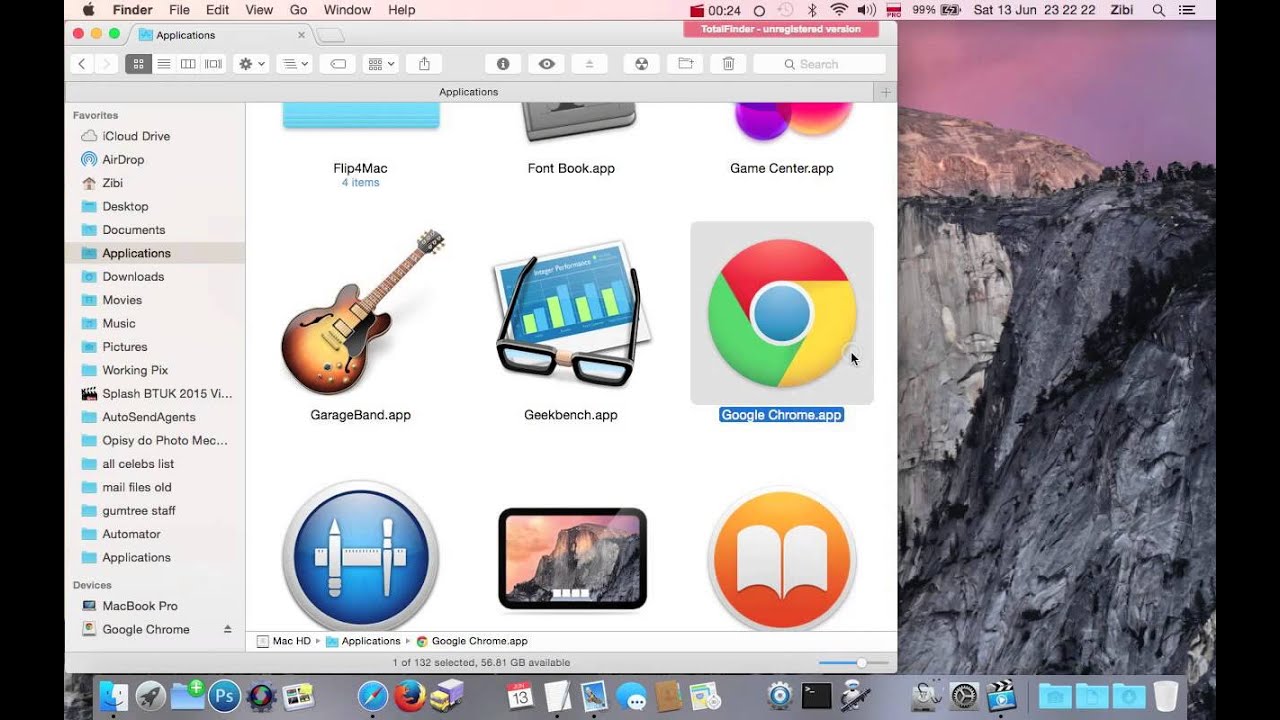Open the View menu
The image size is (1280, 720).
259,10
